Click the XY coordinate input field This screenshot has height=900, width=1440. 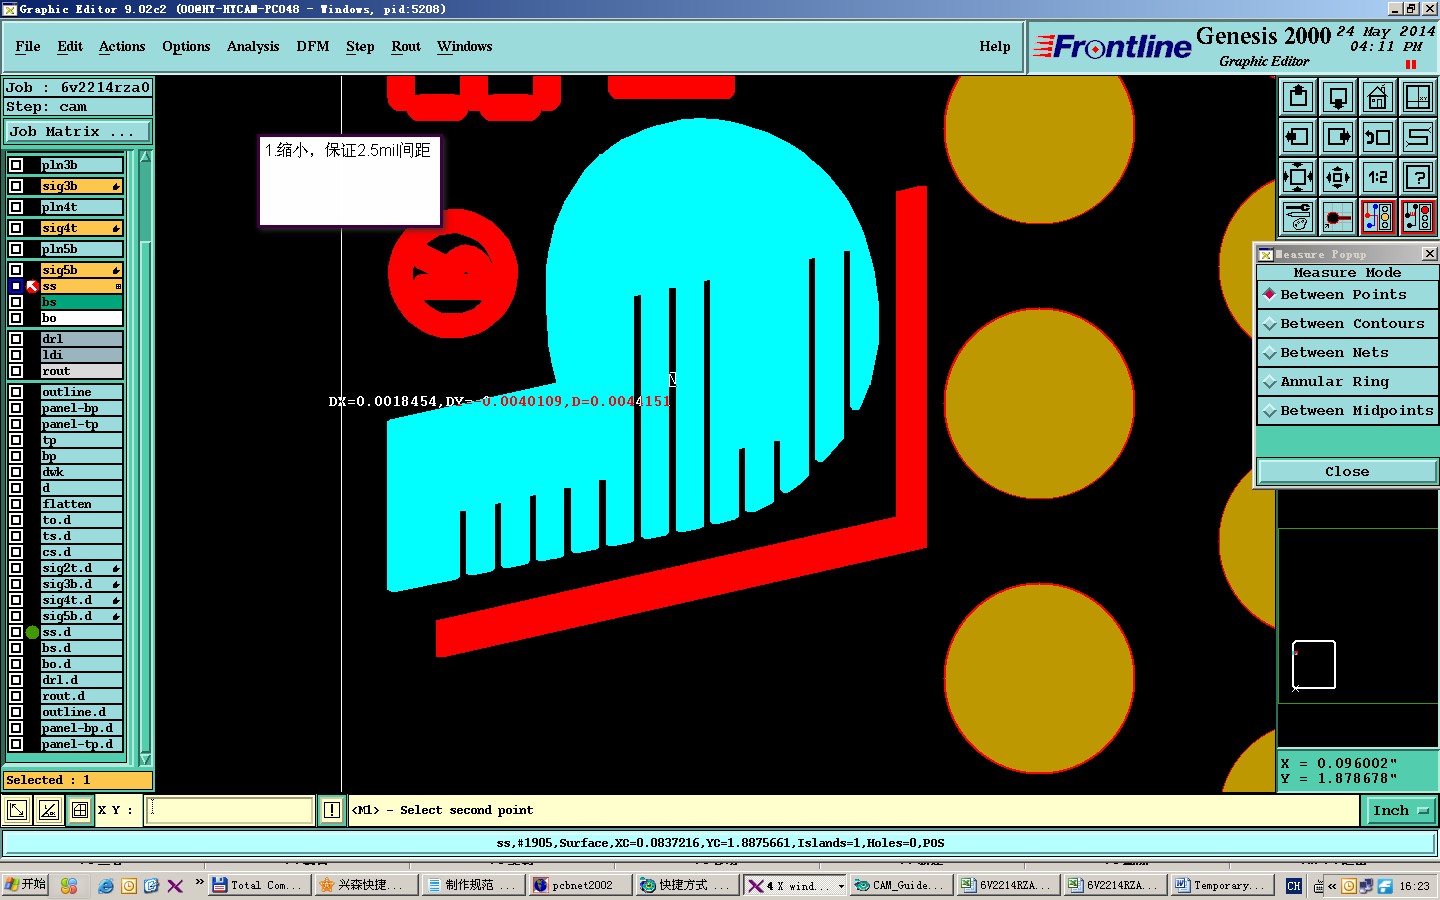[x=230, y=810]
